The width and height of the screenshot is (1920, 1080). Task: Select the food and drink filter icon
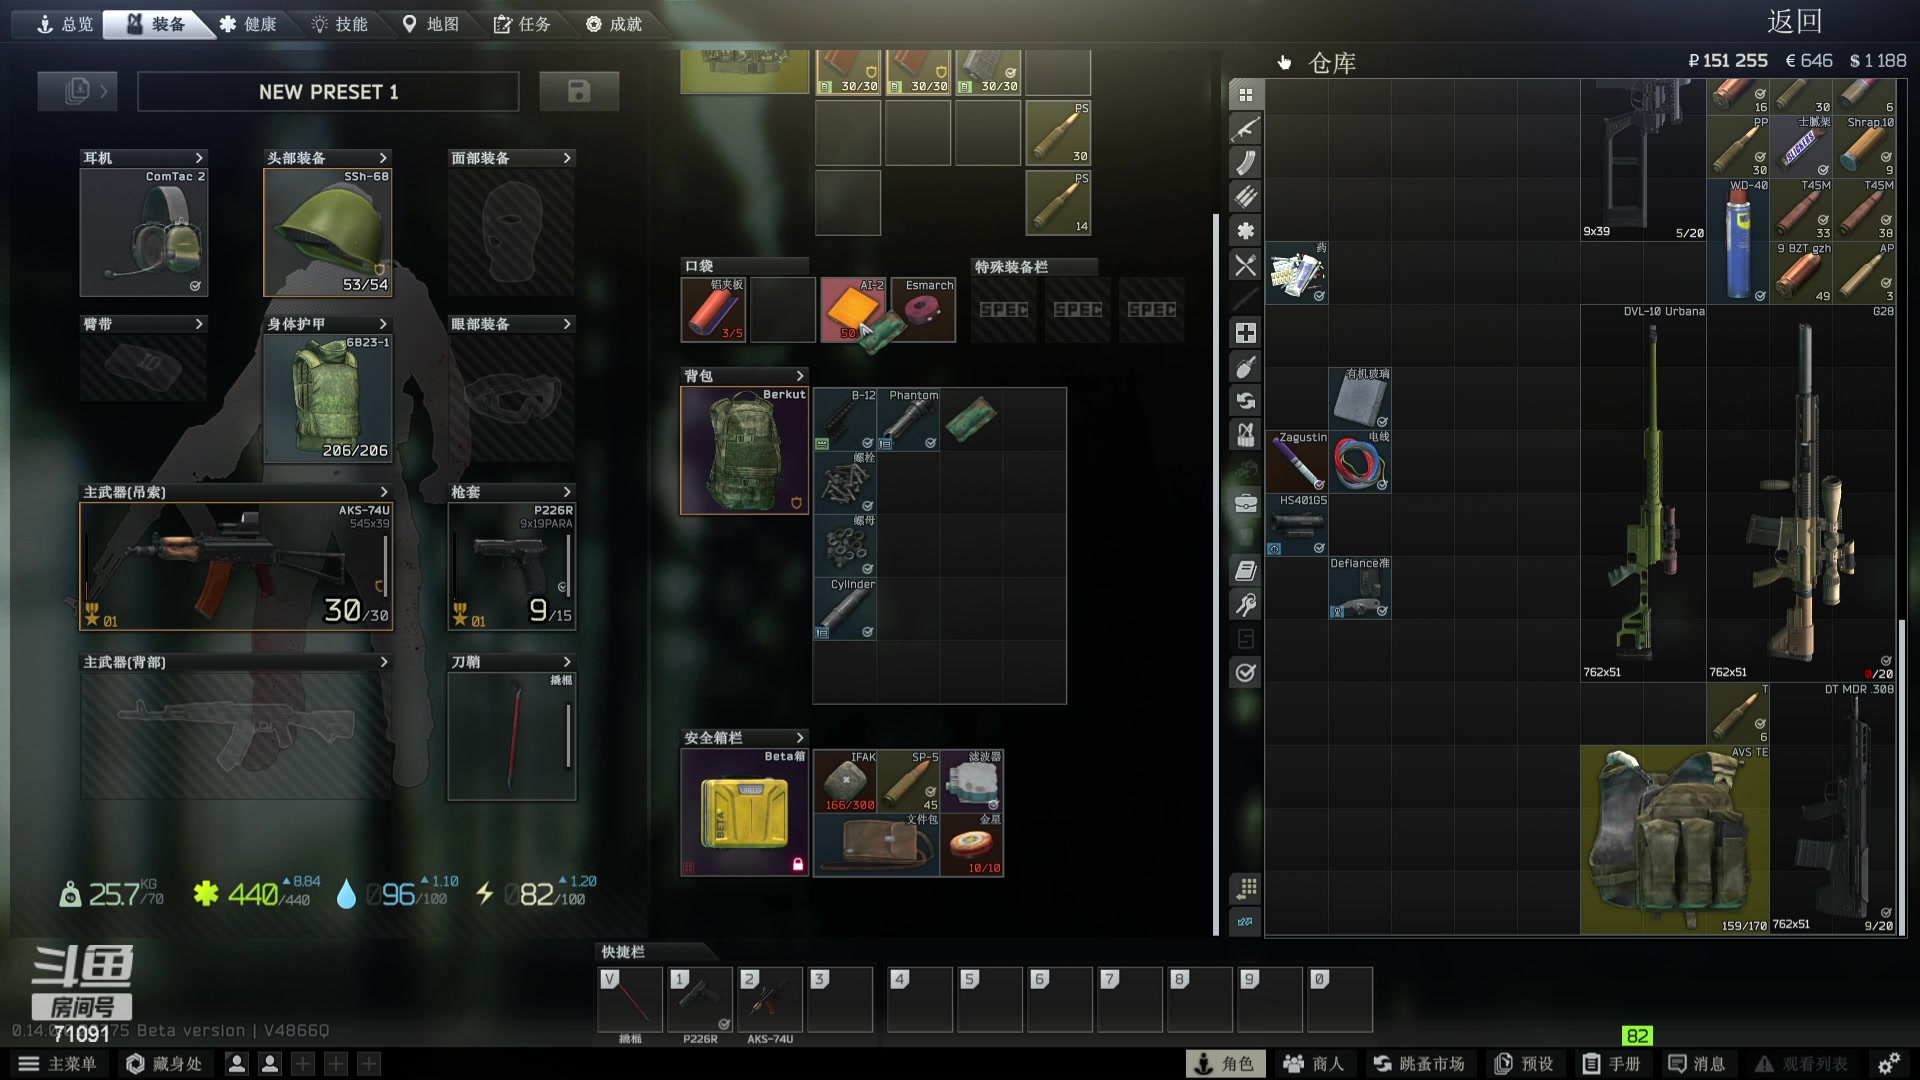1245,265
